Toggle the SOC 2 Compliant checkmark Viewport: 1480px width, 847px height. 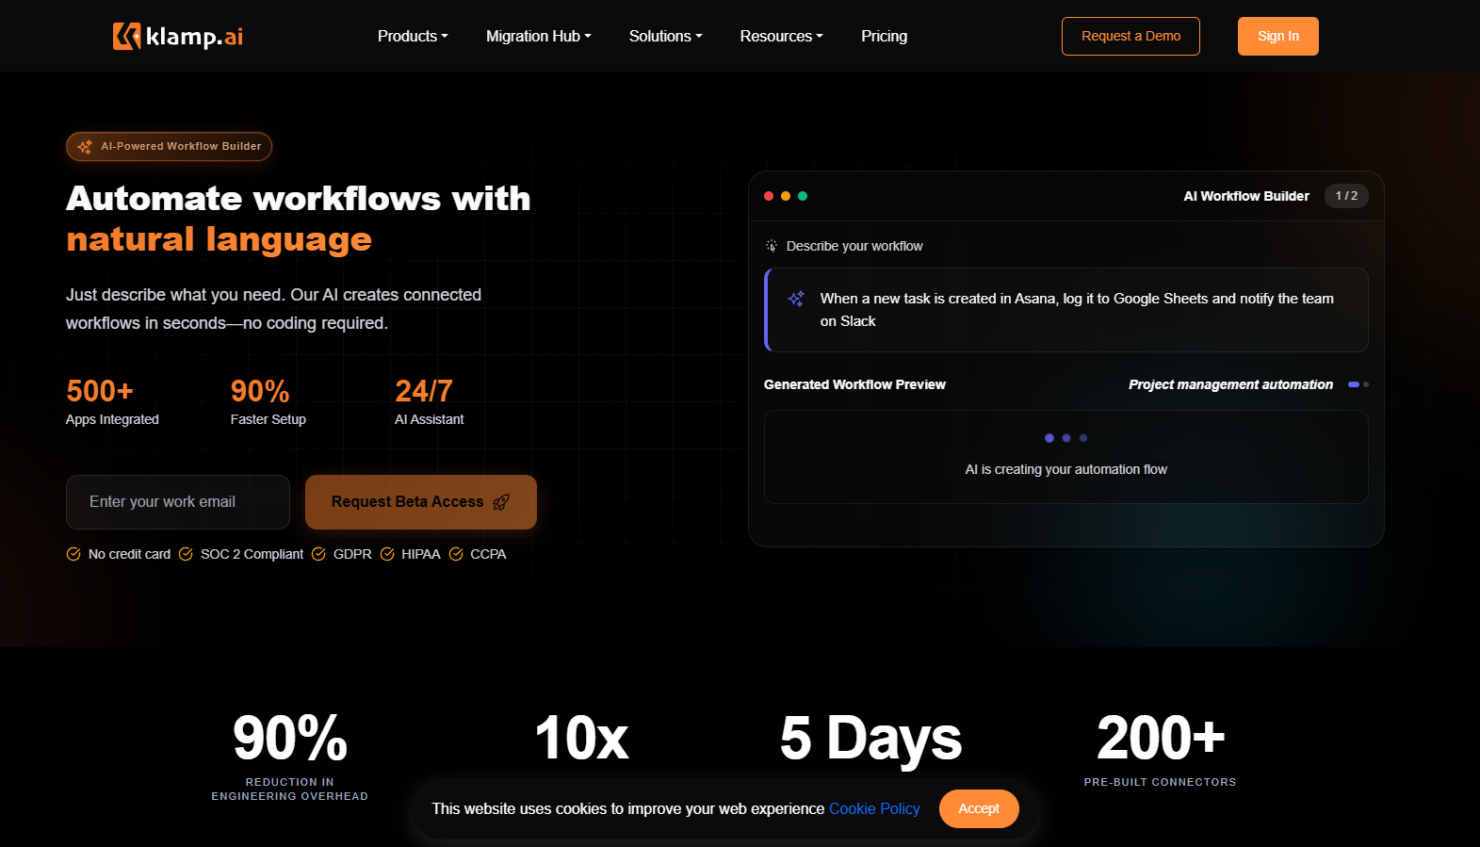(186, 553)
